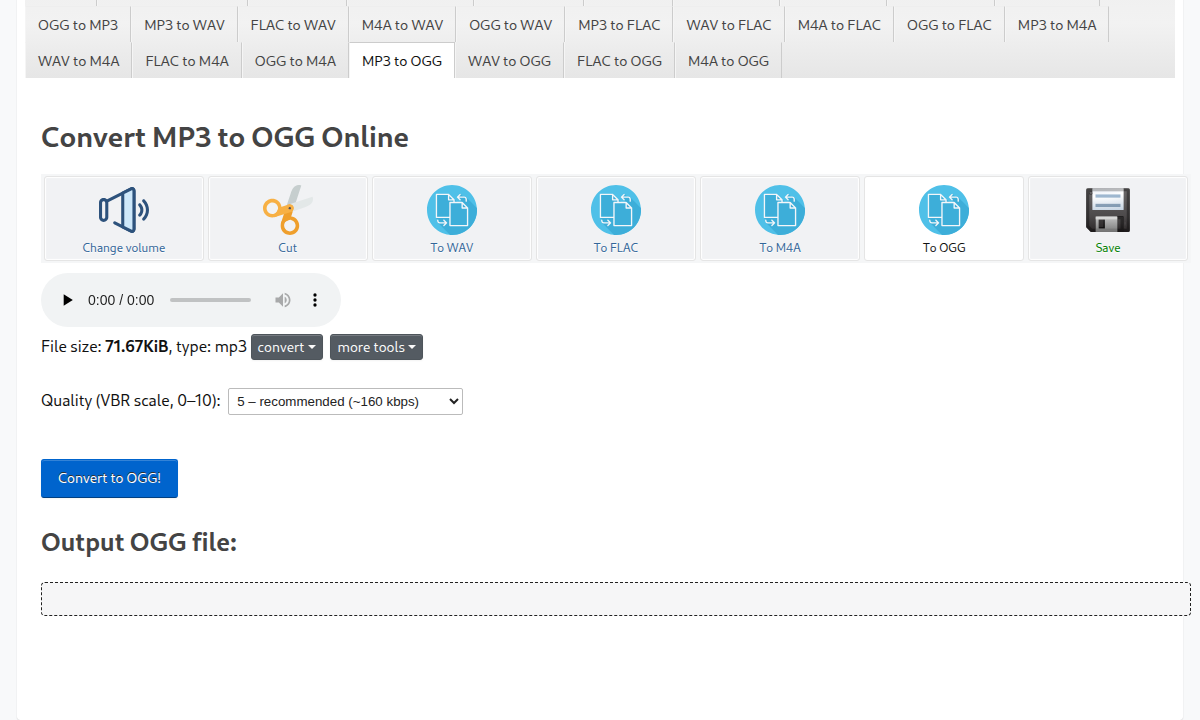Click the Output OGG file heading

(139, 542)
